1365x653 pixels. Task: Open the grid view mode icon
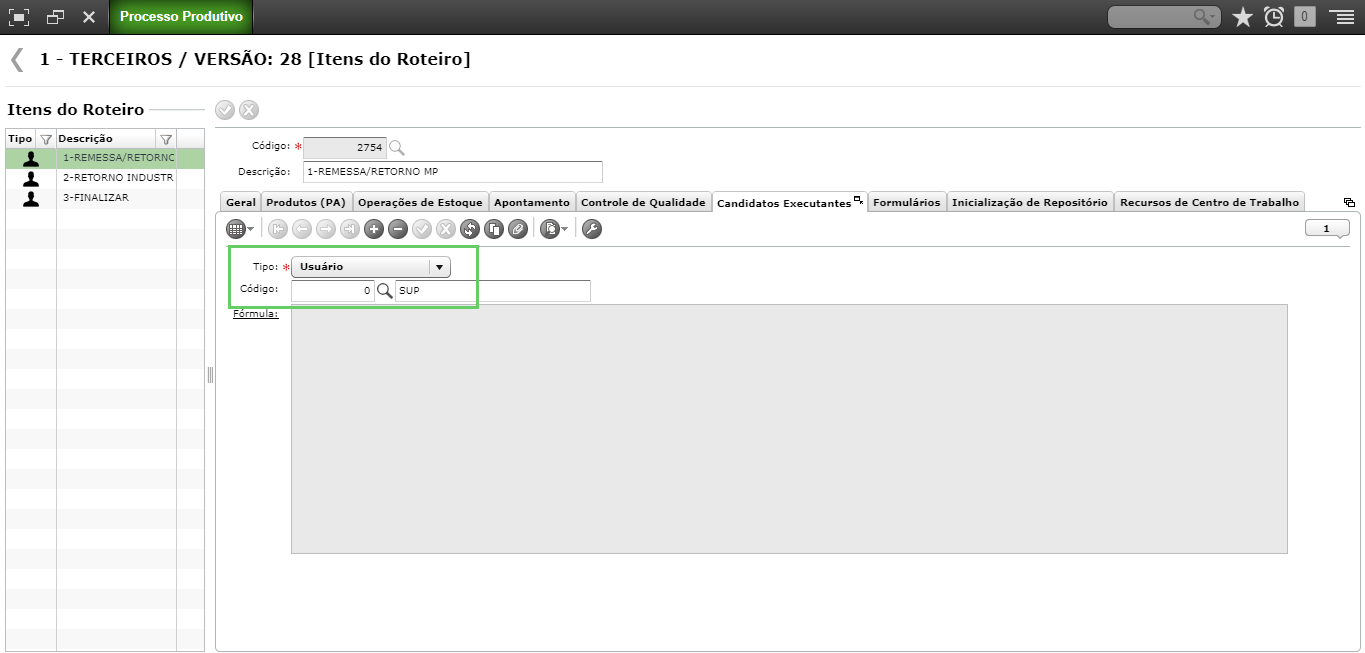pos(236,229)
